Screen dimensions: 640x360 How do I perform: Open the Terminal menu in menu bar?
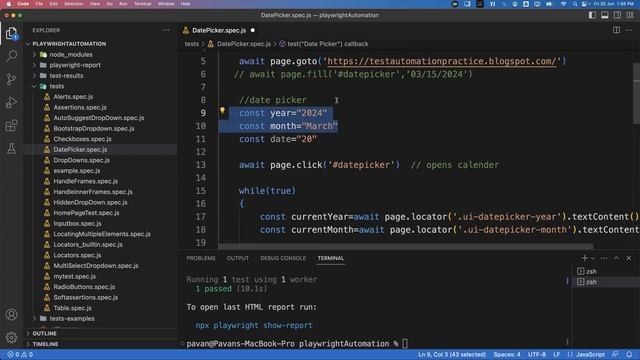click(142, 4)
